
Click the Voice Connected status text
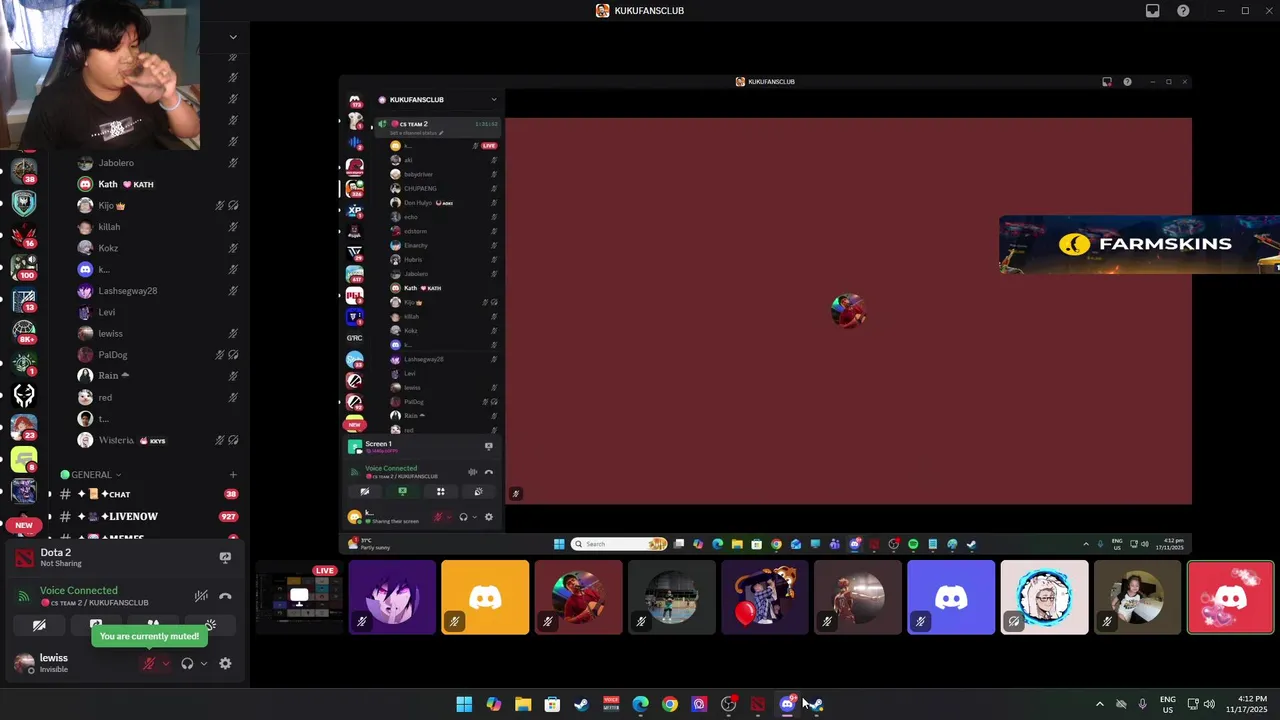(x=79, y=590)
